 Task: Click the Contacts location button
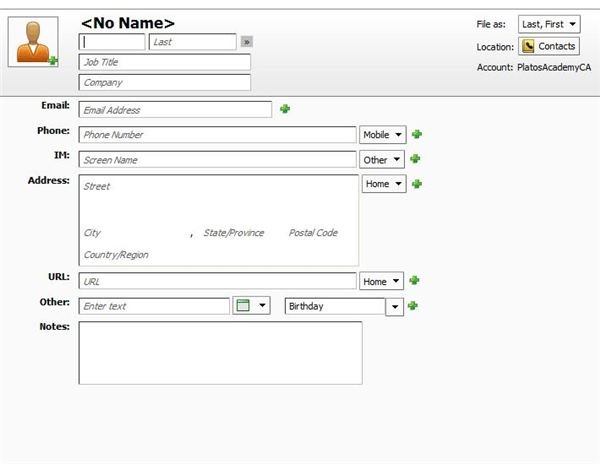pyautogui.click(x=549, y=46)
